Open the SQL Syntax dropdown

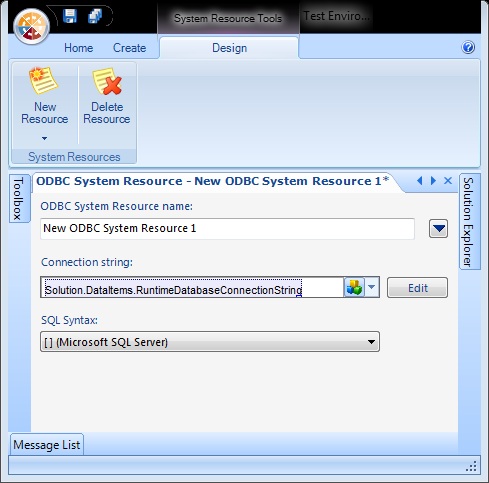pos(210,342)
